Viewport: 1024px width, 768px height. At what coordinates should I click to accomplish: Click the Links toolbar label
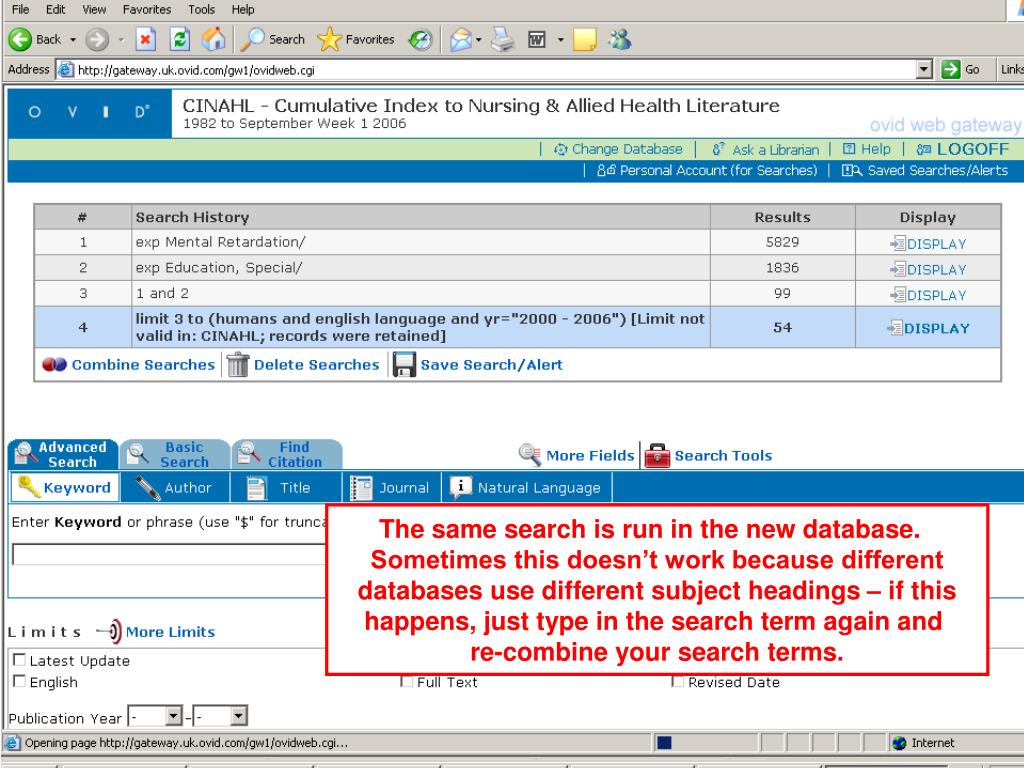(1012, 69)
